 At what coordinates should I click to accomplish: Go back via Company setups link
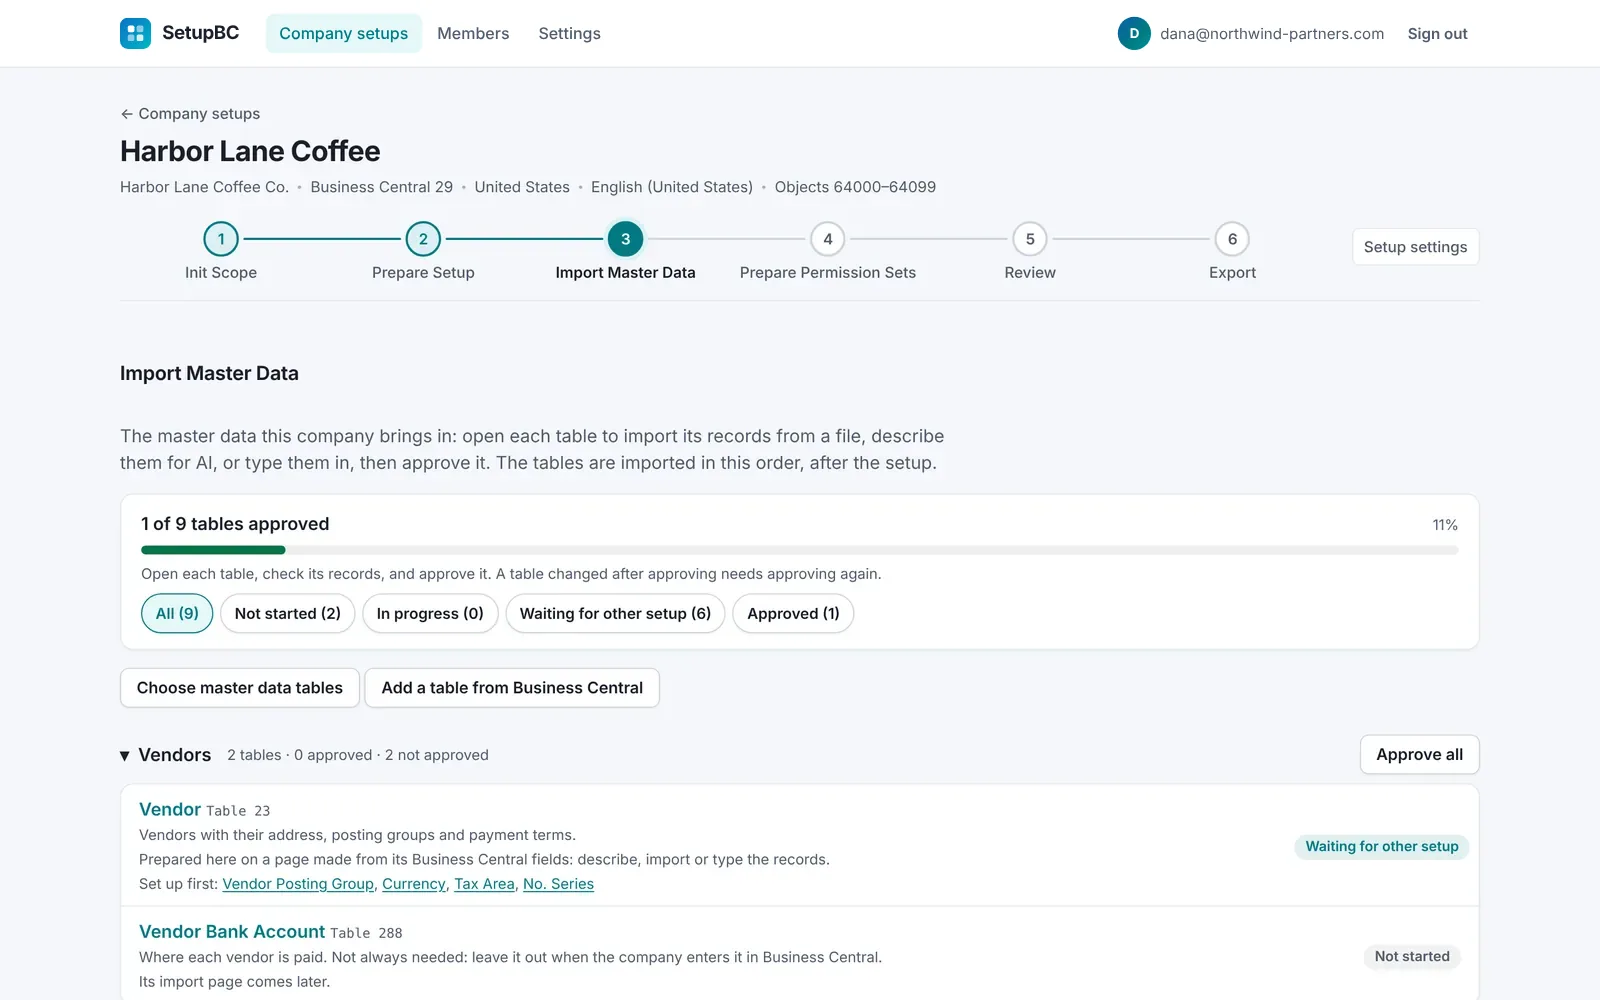[190, 114]
